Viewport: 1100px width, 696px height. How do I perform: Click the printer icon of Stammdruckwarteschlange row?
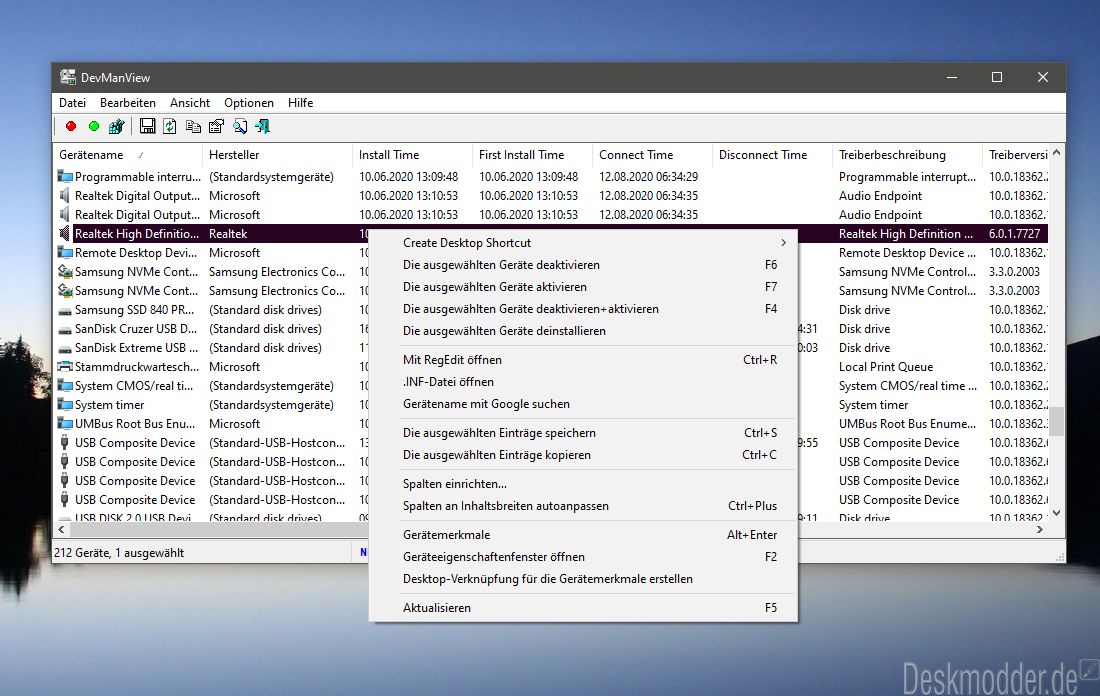point(65,367)
